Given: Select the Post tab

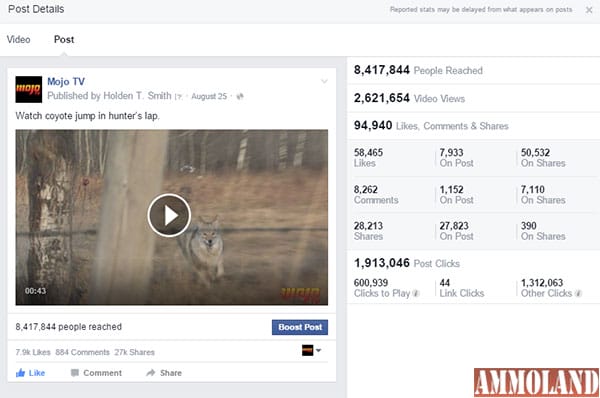Looking at the screenshot, I should click(x=64, y=39).
